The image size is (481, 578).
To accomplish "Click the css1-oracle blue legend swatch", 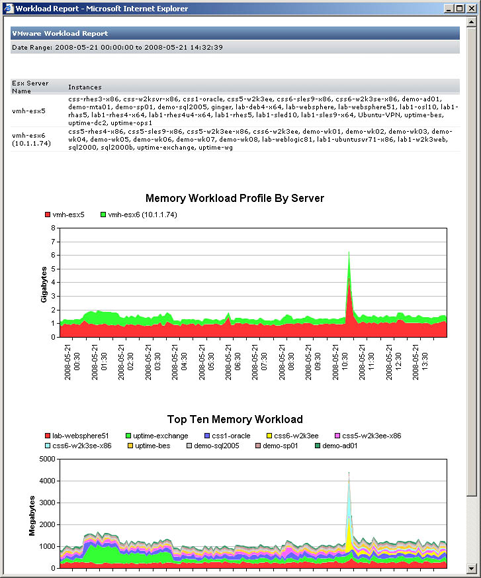I will 207,436.
